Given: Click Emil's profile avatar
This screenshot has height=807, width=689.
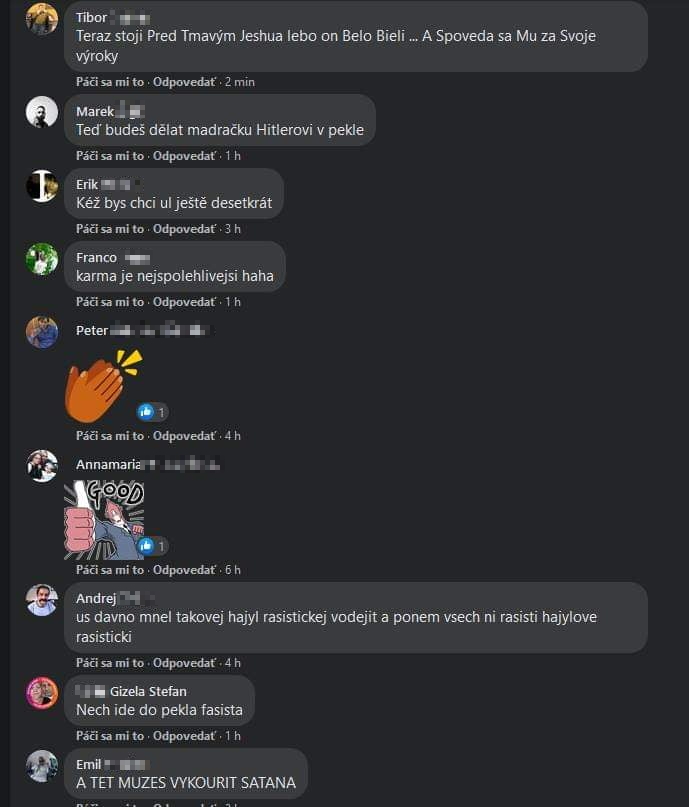Looking at the screenshot, I should pyautogui.click(x=42, y=766).
